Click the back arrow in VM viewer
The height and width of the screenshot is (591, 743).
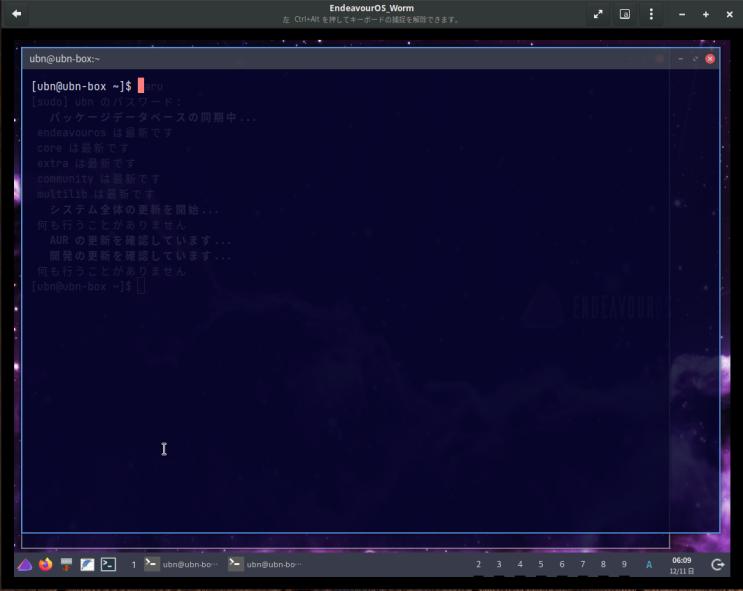17,14
